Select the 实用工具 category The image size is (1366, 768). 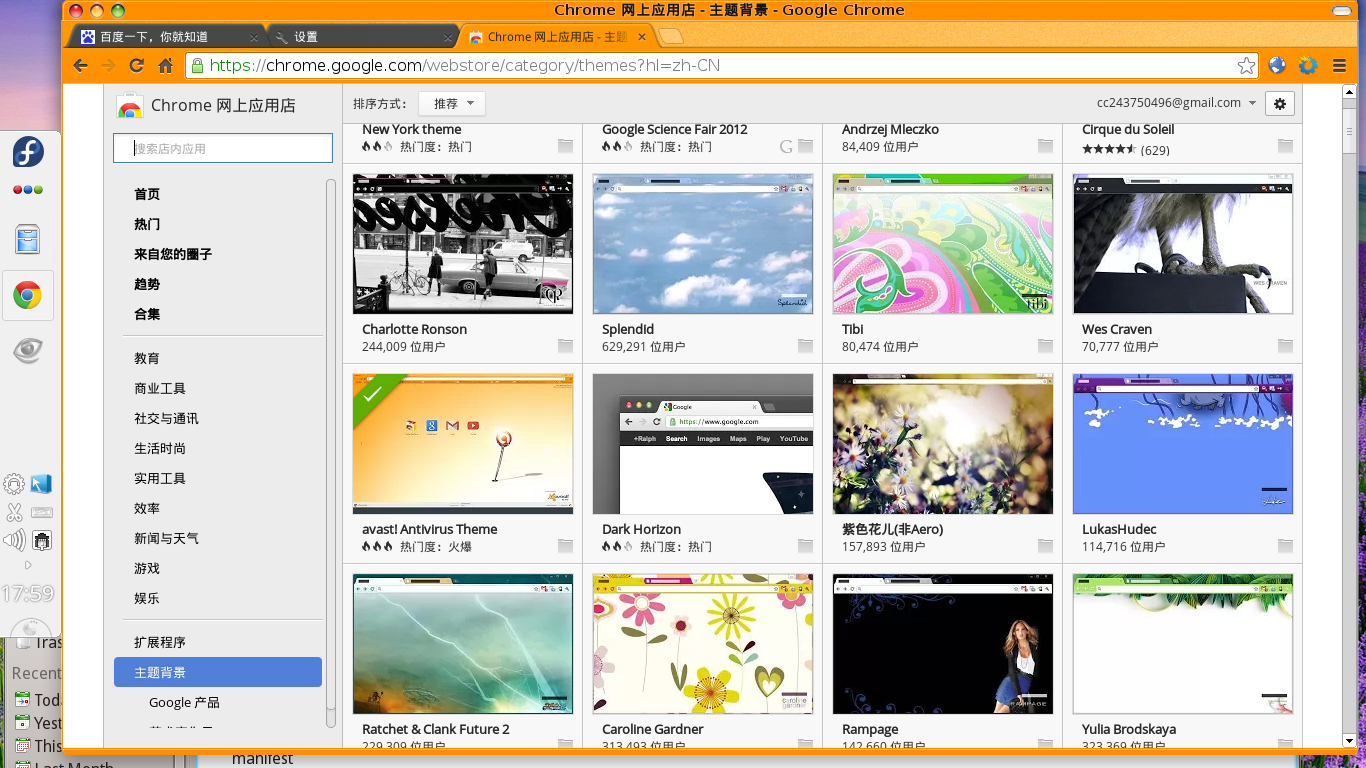(x=160, y=478)
